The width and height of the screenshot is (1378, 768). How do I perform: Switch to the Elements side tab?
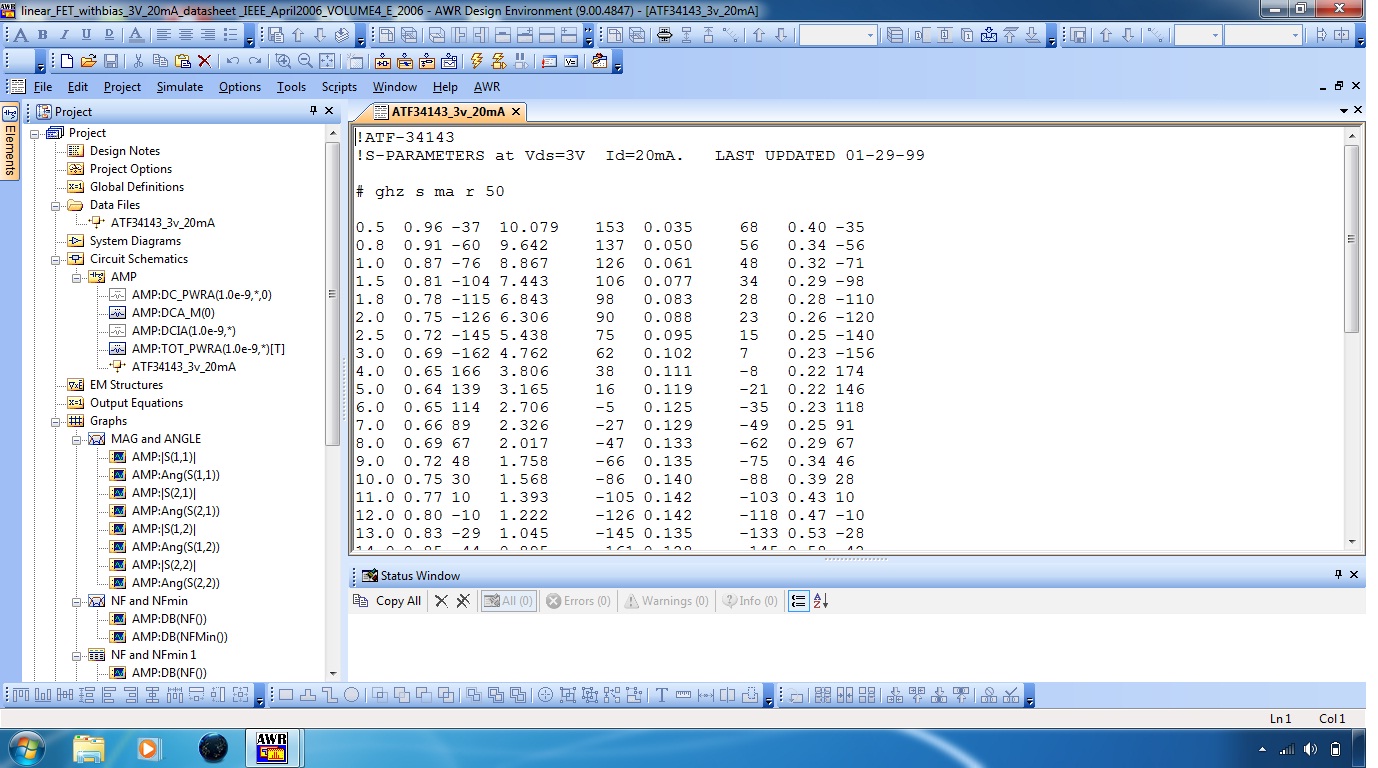tap(10, 141)
